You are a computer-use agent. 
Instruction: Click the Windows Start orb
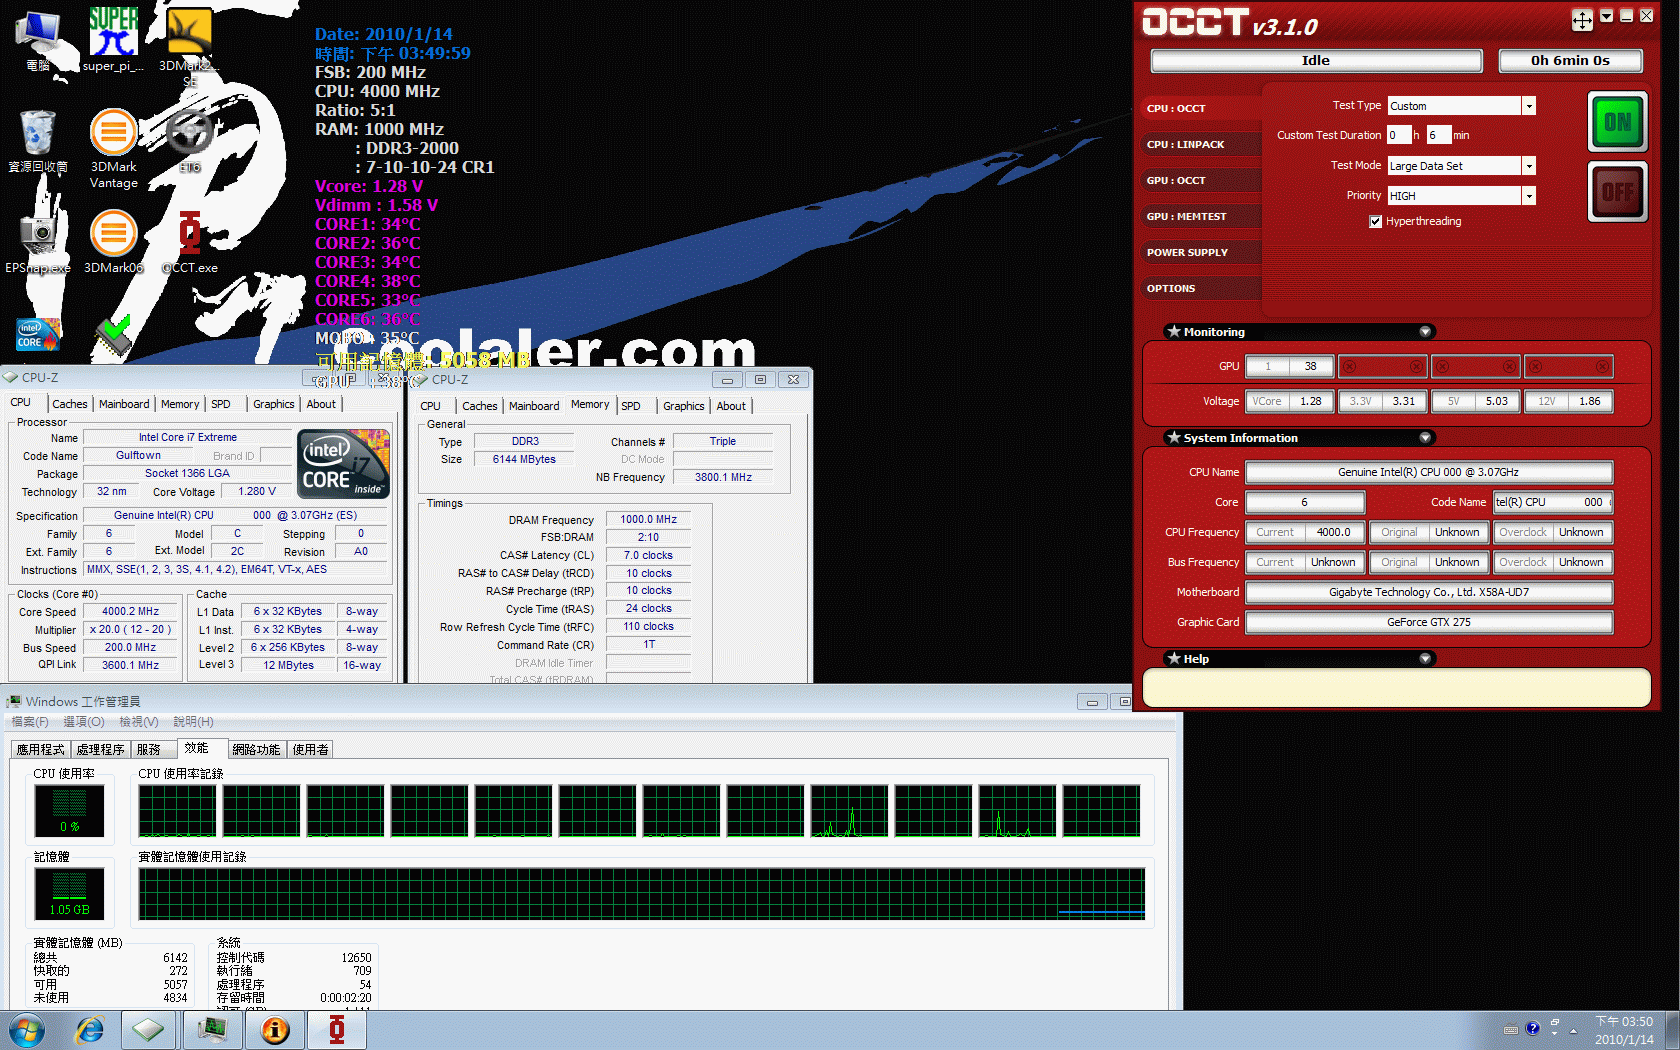(x=27, y=1030)
